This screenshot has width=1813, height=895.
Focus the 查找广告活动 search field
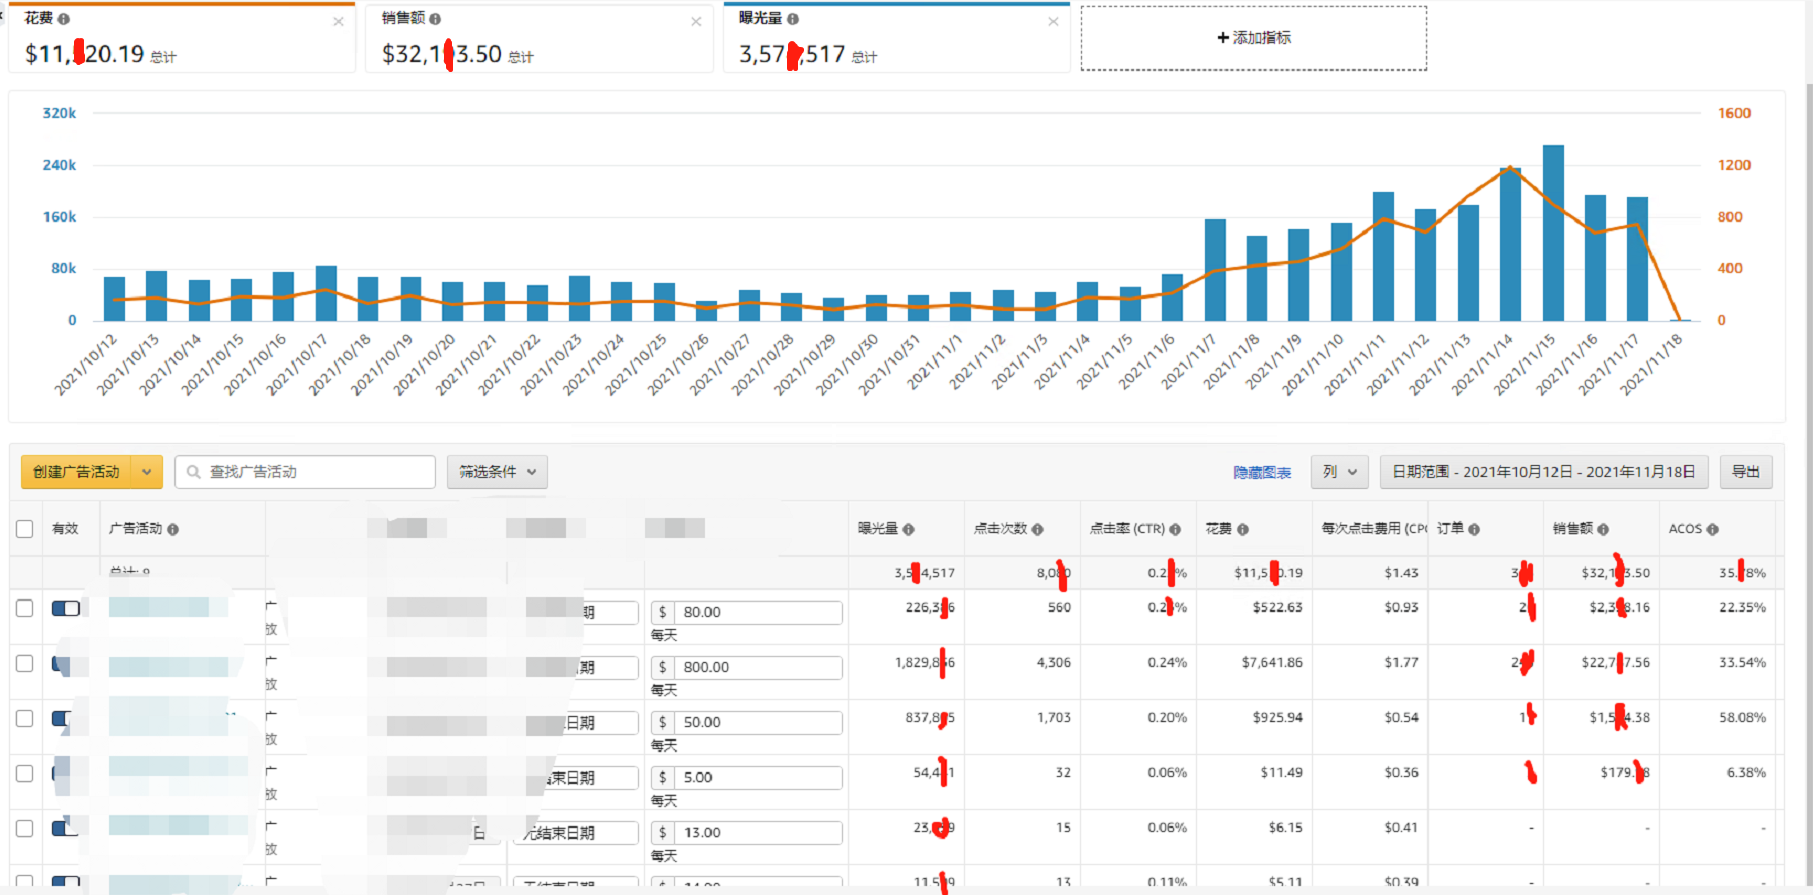tap(305, 472)
